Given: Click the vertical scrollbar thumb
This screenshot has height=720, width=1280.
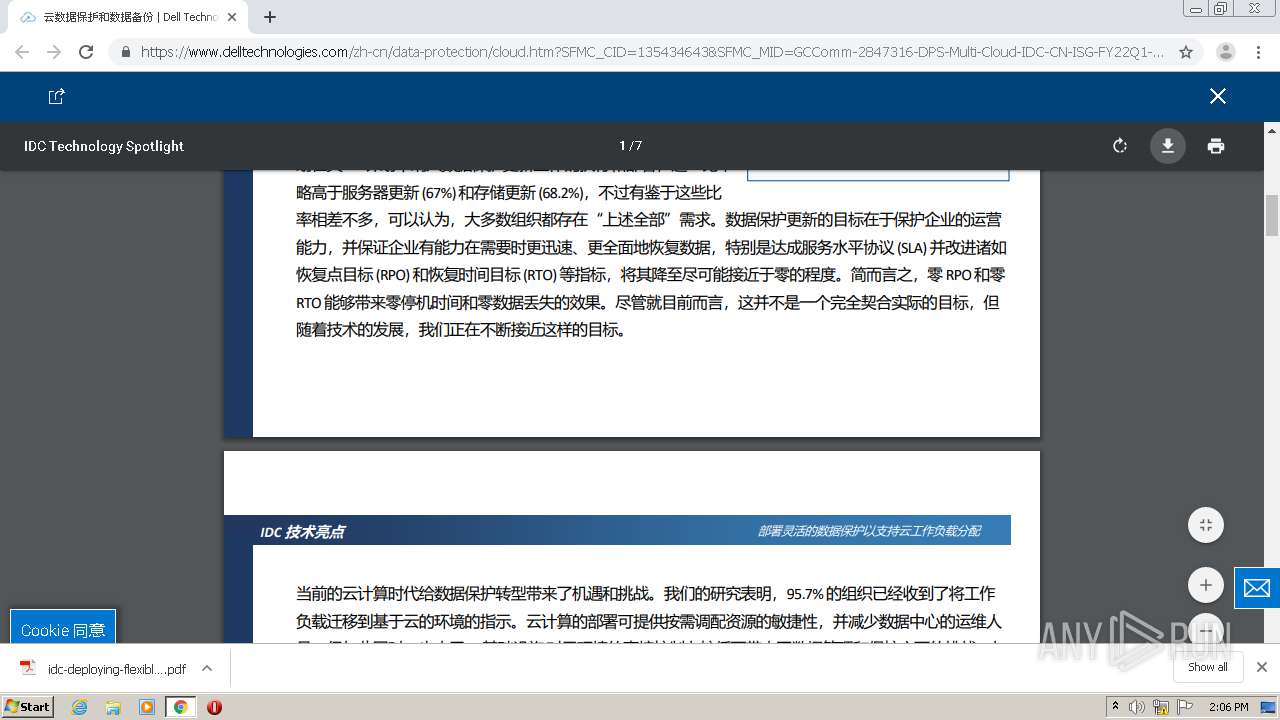Looking at the screenshot, I should (x=1272, y=215).
